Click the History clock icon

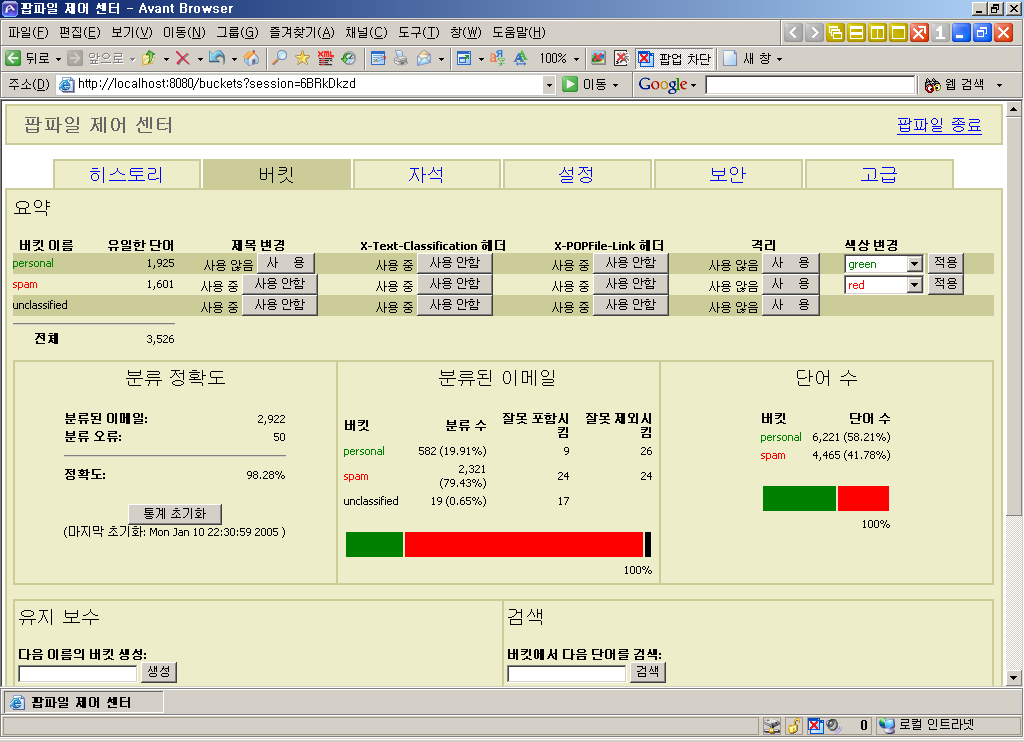pyautogui.click(x=349, y=58)
